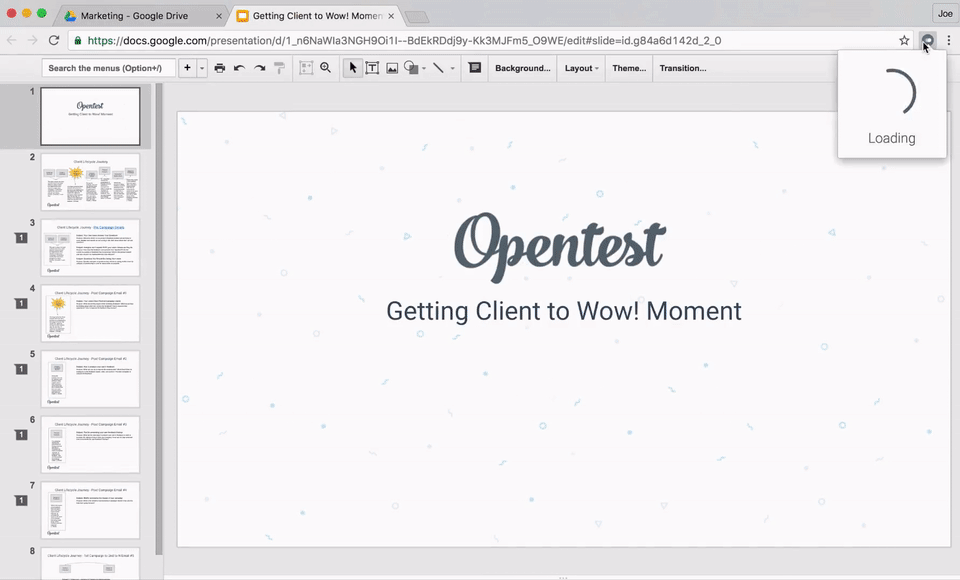Viewport: 960px width, 580px height.
Task: Select the Getting Client to Wow! Moment tab
Action: (x=317, y=16)
